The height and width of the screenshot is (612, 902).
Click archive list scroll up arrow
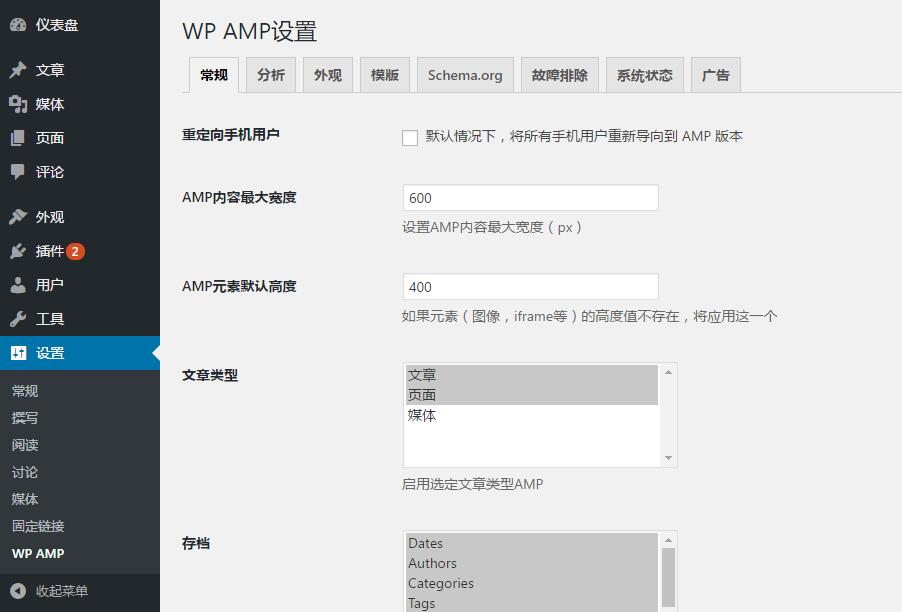pos(668,540)
